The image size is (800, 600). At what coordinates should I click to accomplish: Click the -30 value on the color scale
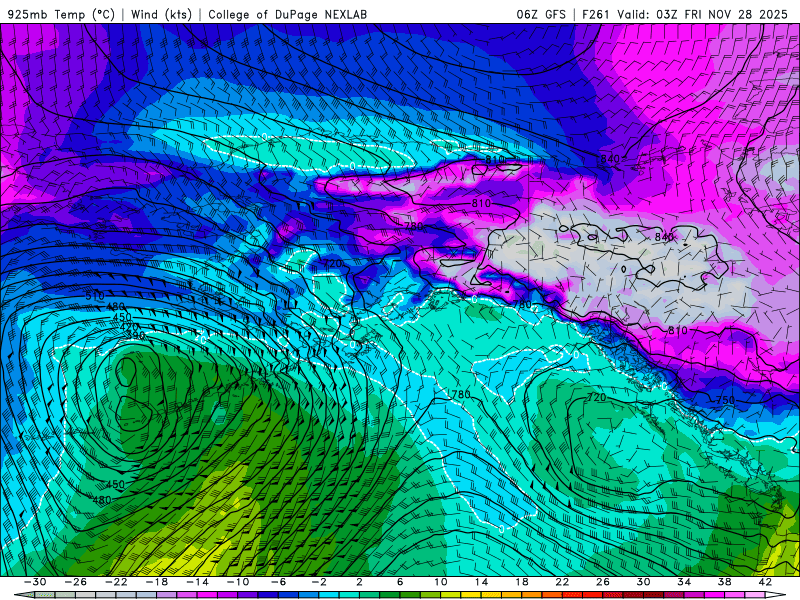[35, 582]
